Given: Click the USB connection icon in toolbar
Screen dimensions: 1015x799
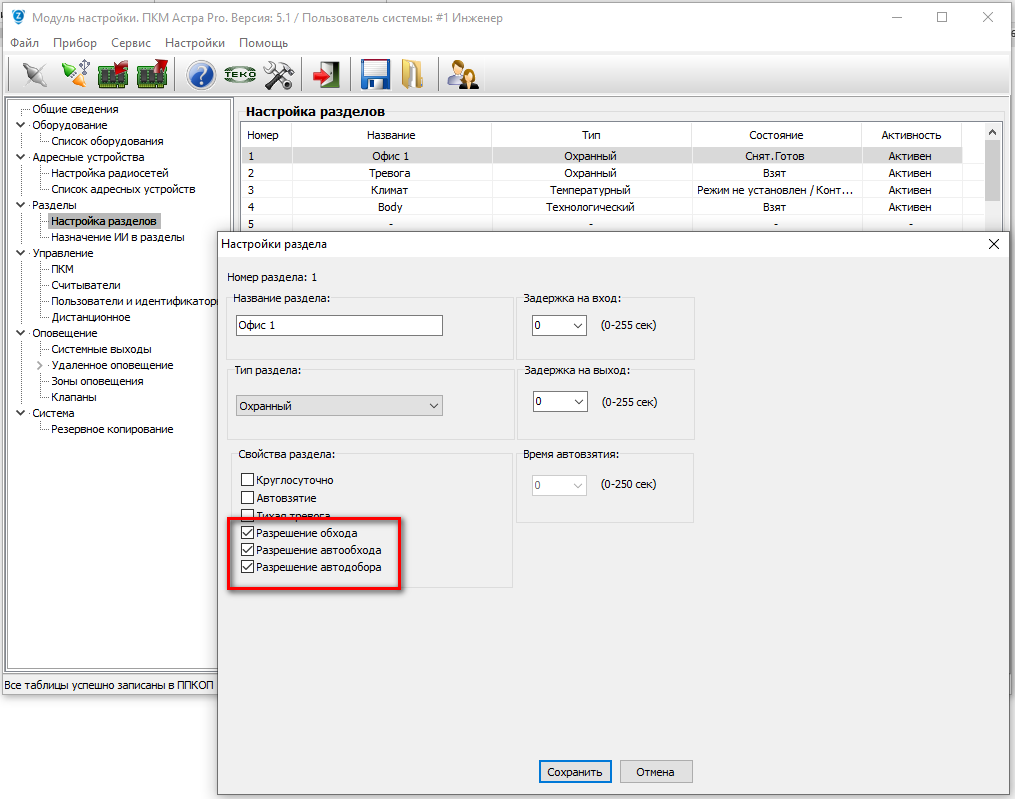Looking at the screenshot, I should [75, 75].
